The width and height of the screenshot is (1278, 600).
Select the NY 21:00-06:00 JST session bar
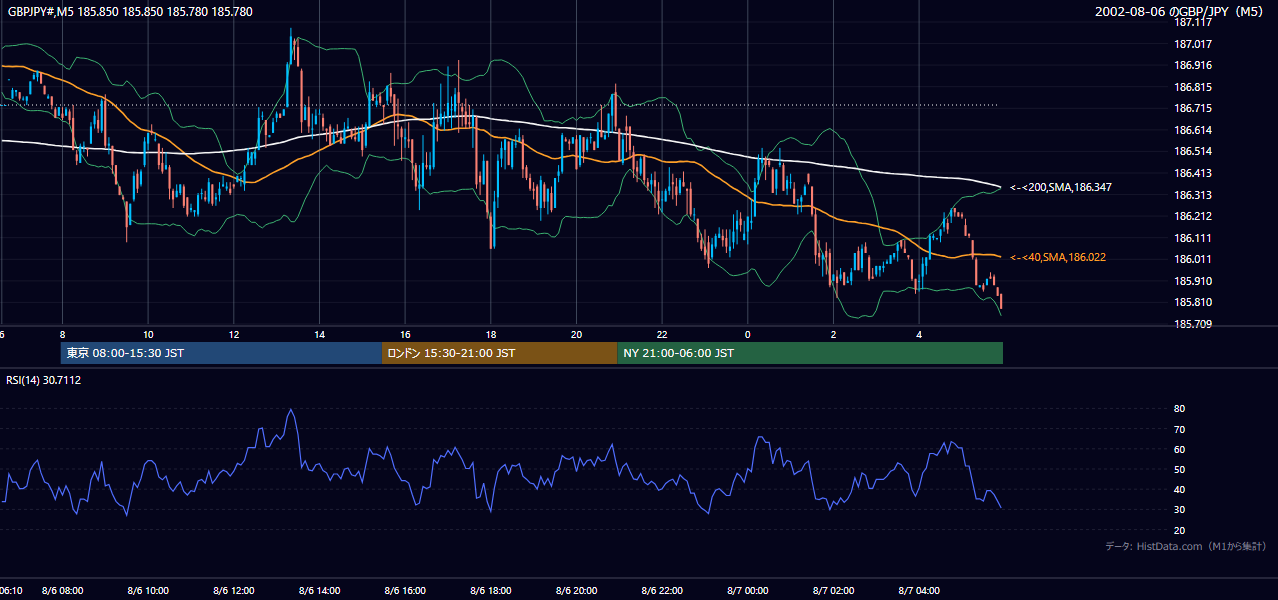(x=810, y=353)
